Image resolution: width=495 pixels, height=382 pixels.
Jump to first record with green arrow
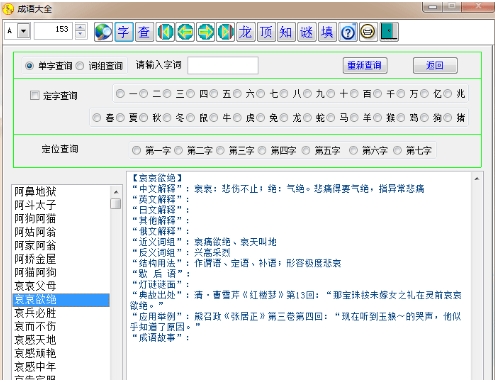point(165,32)
